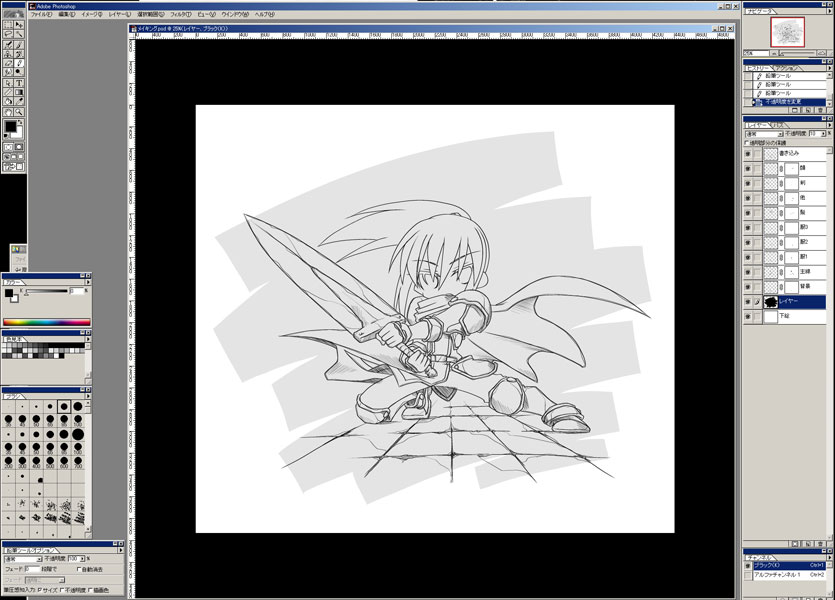Select the Zoom magnifier tool
Screen dimensions: 835x600
(x=19, y=112)
